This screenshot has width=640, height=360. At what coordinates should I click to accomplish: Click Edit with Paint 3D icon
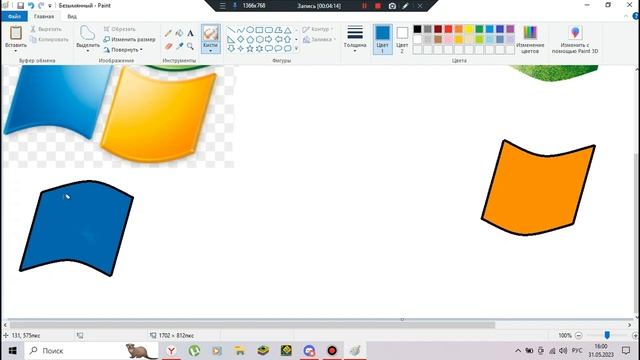(575, 33)
